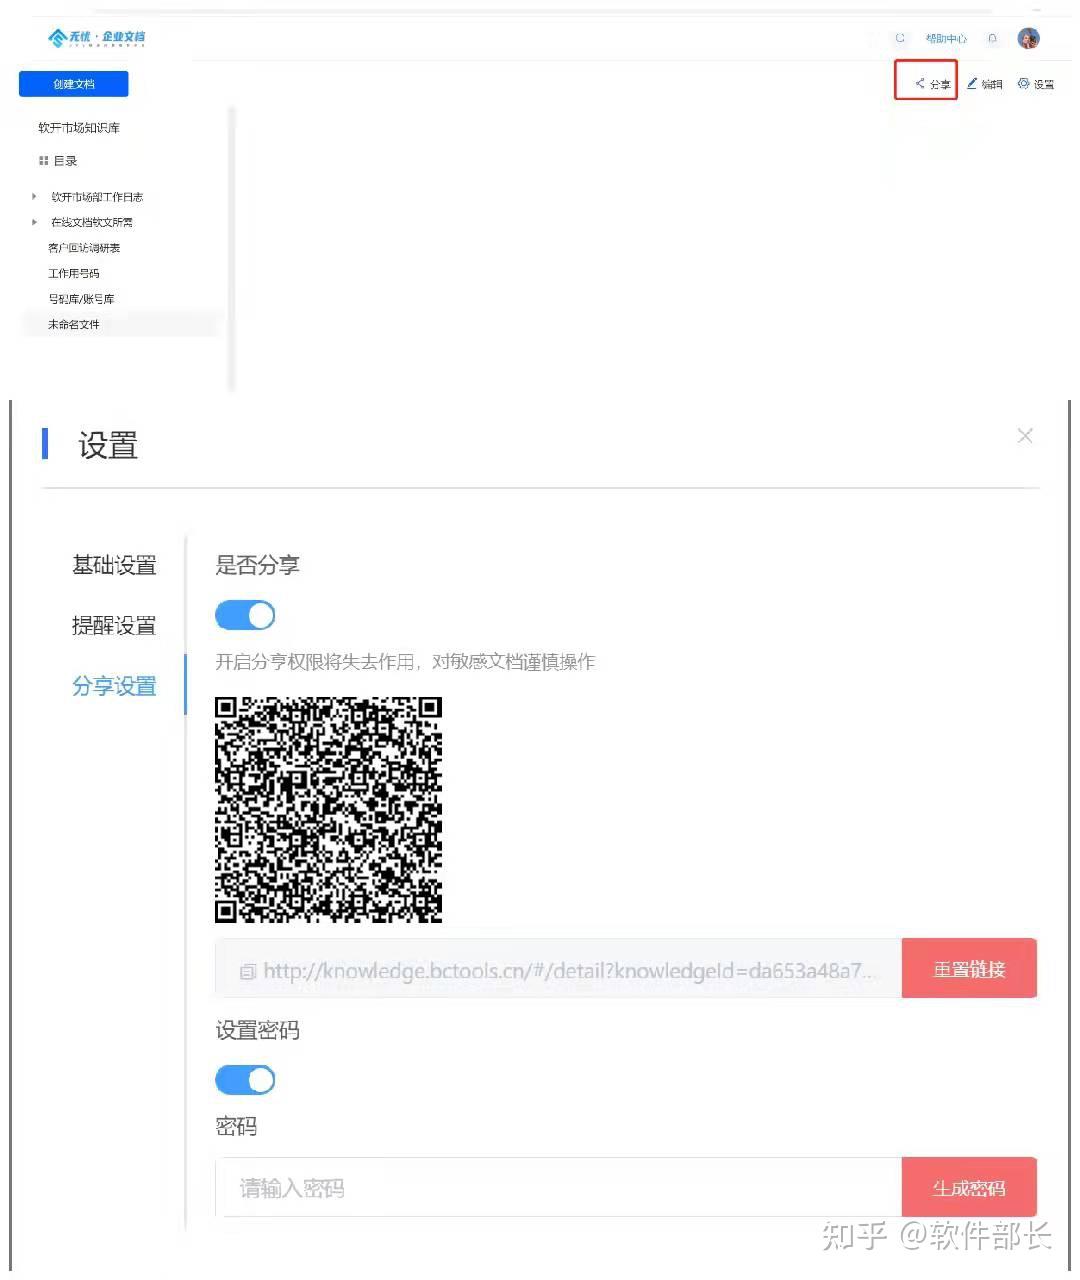Click the password input field
The width and height of the screenshot is (1080, 1280).
[x=559, y=1188]
